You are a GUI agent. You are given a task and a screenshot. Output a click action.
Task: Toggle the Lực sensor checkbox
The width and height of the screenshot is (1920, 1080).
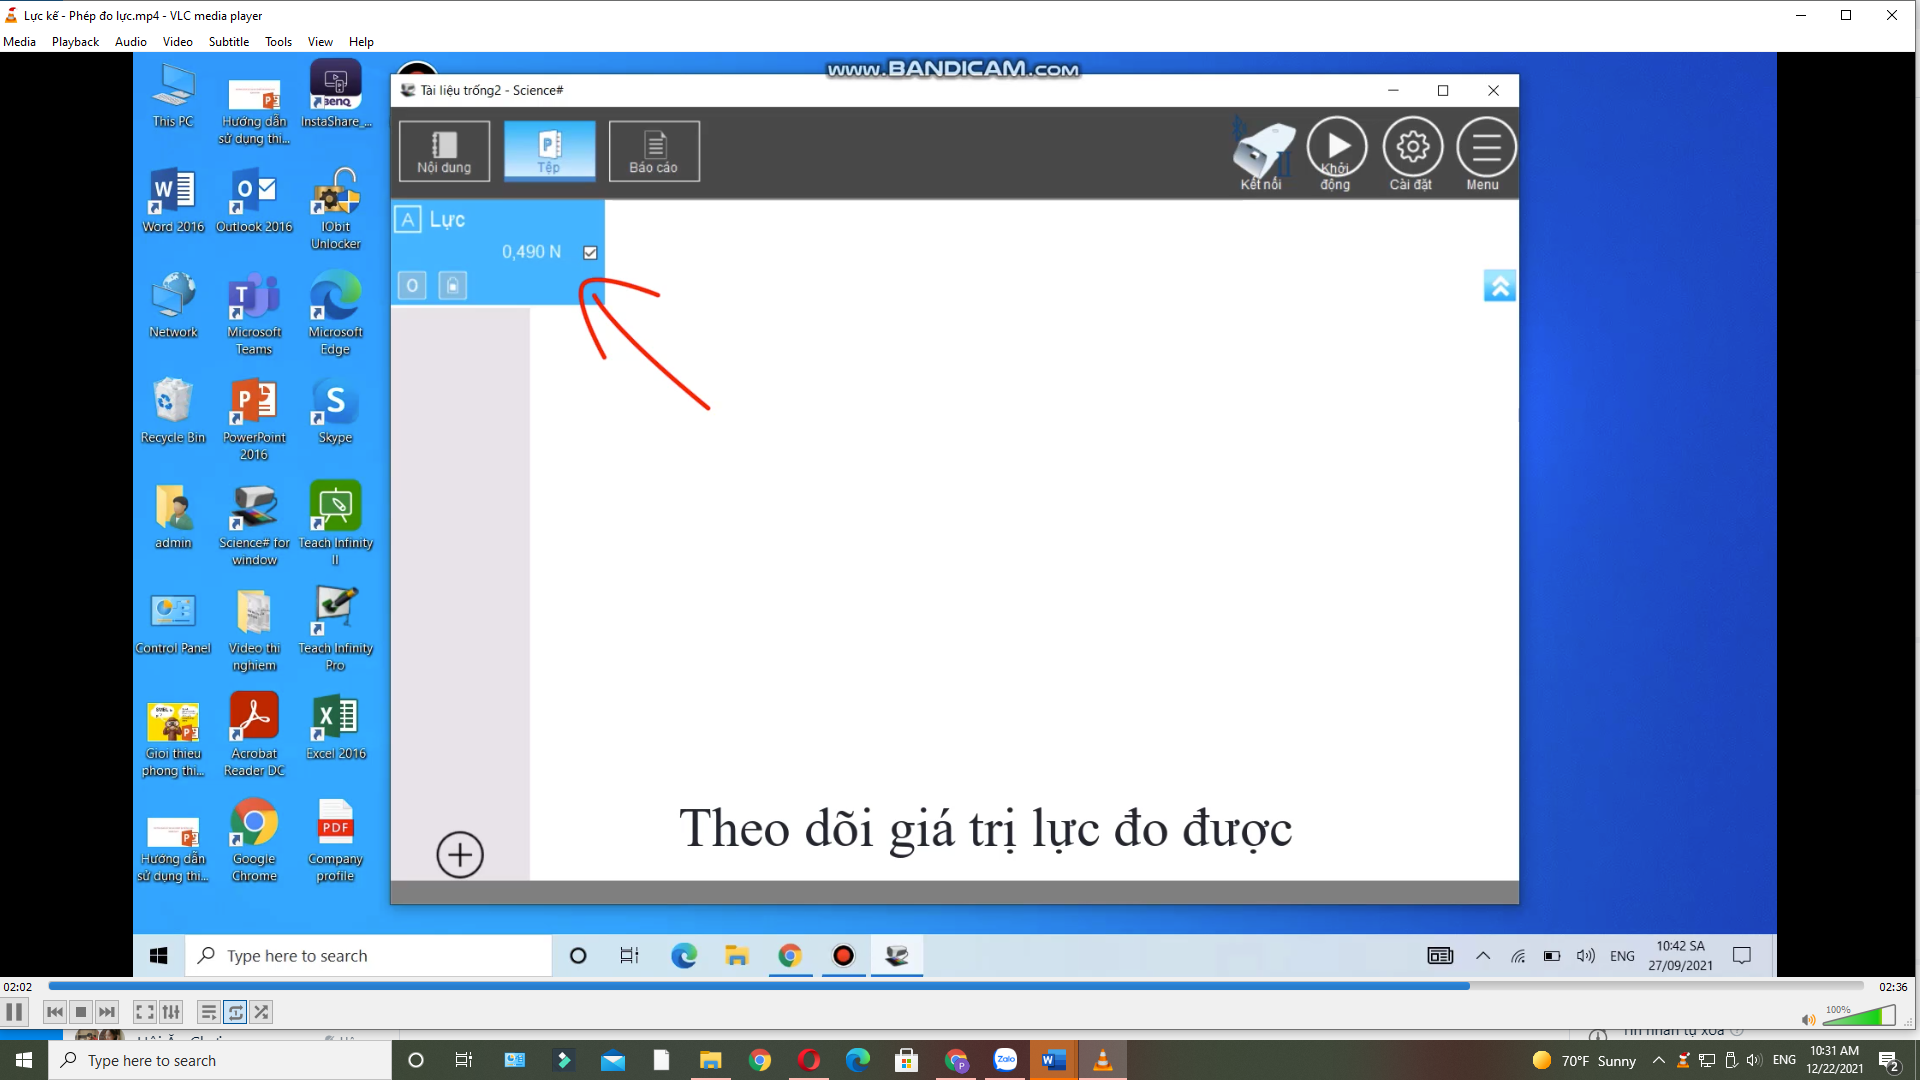(590, 253)
